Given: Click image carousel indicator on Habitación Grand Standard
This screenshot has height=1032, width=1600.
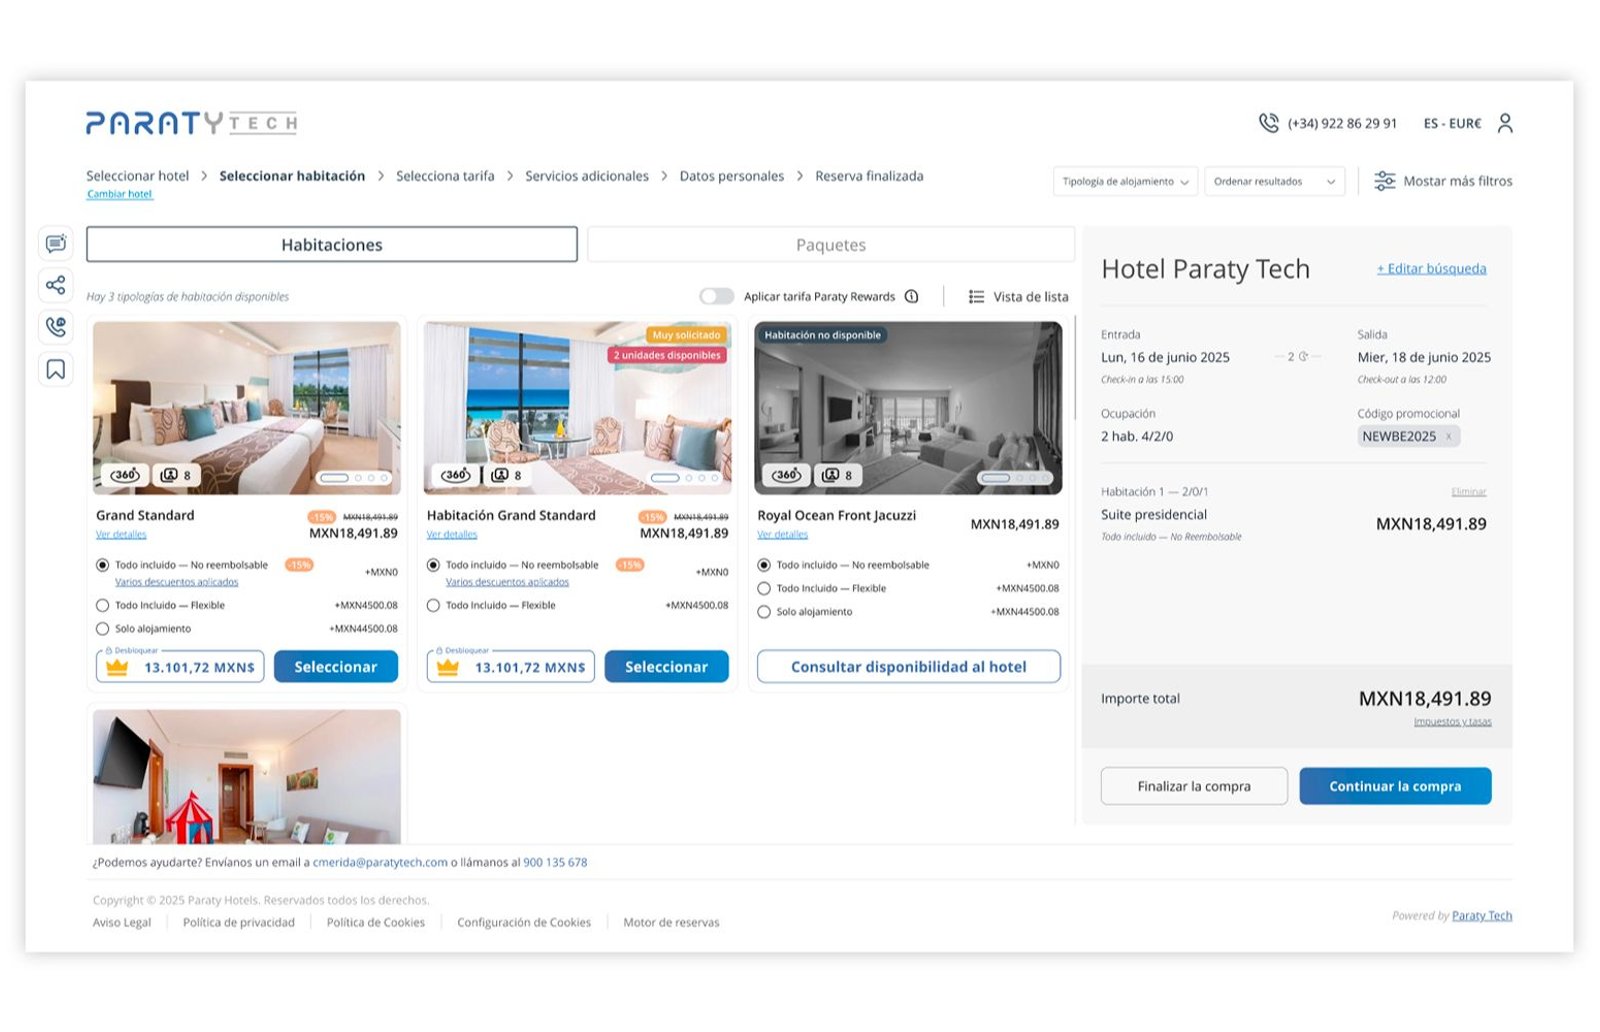Looking at the screenshot, I should (685, 478).
